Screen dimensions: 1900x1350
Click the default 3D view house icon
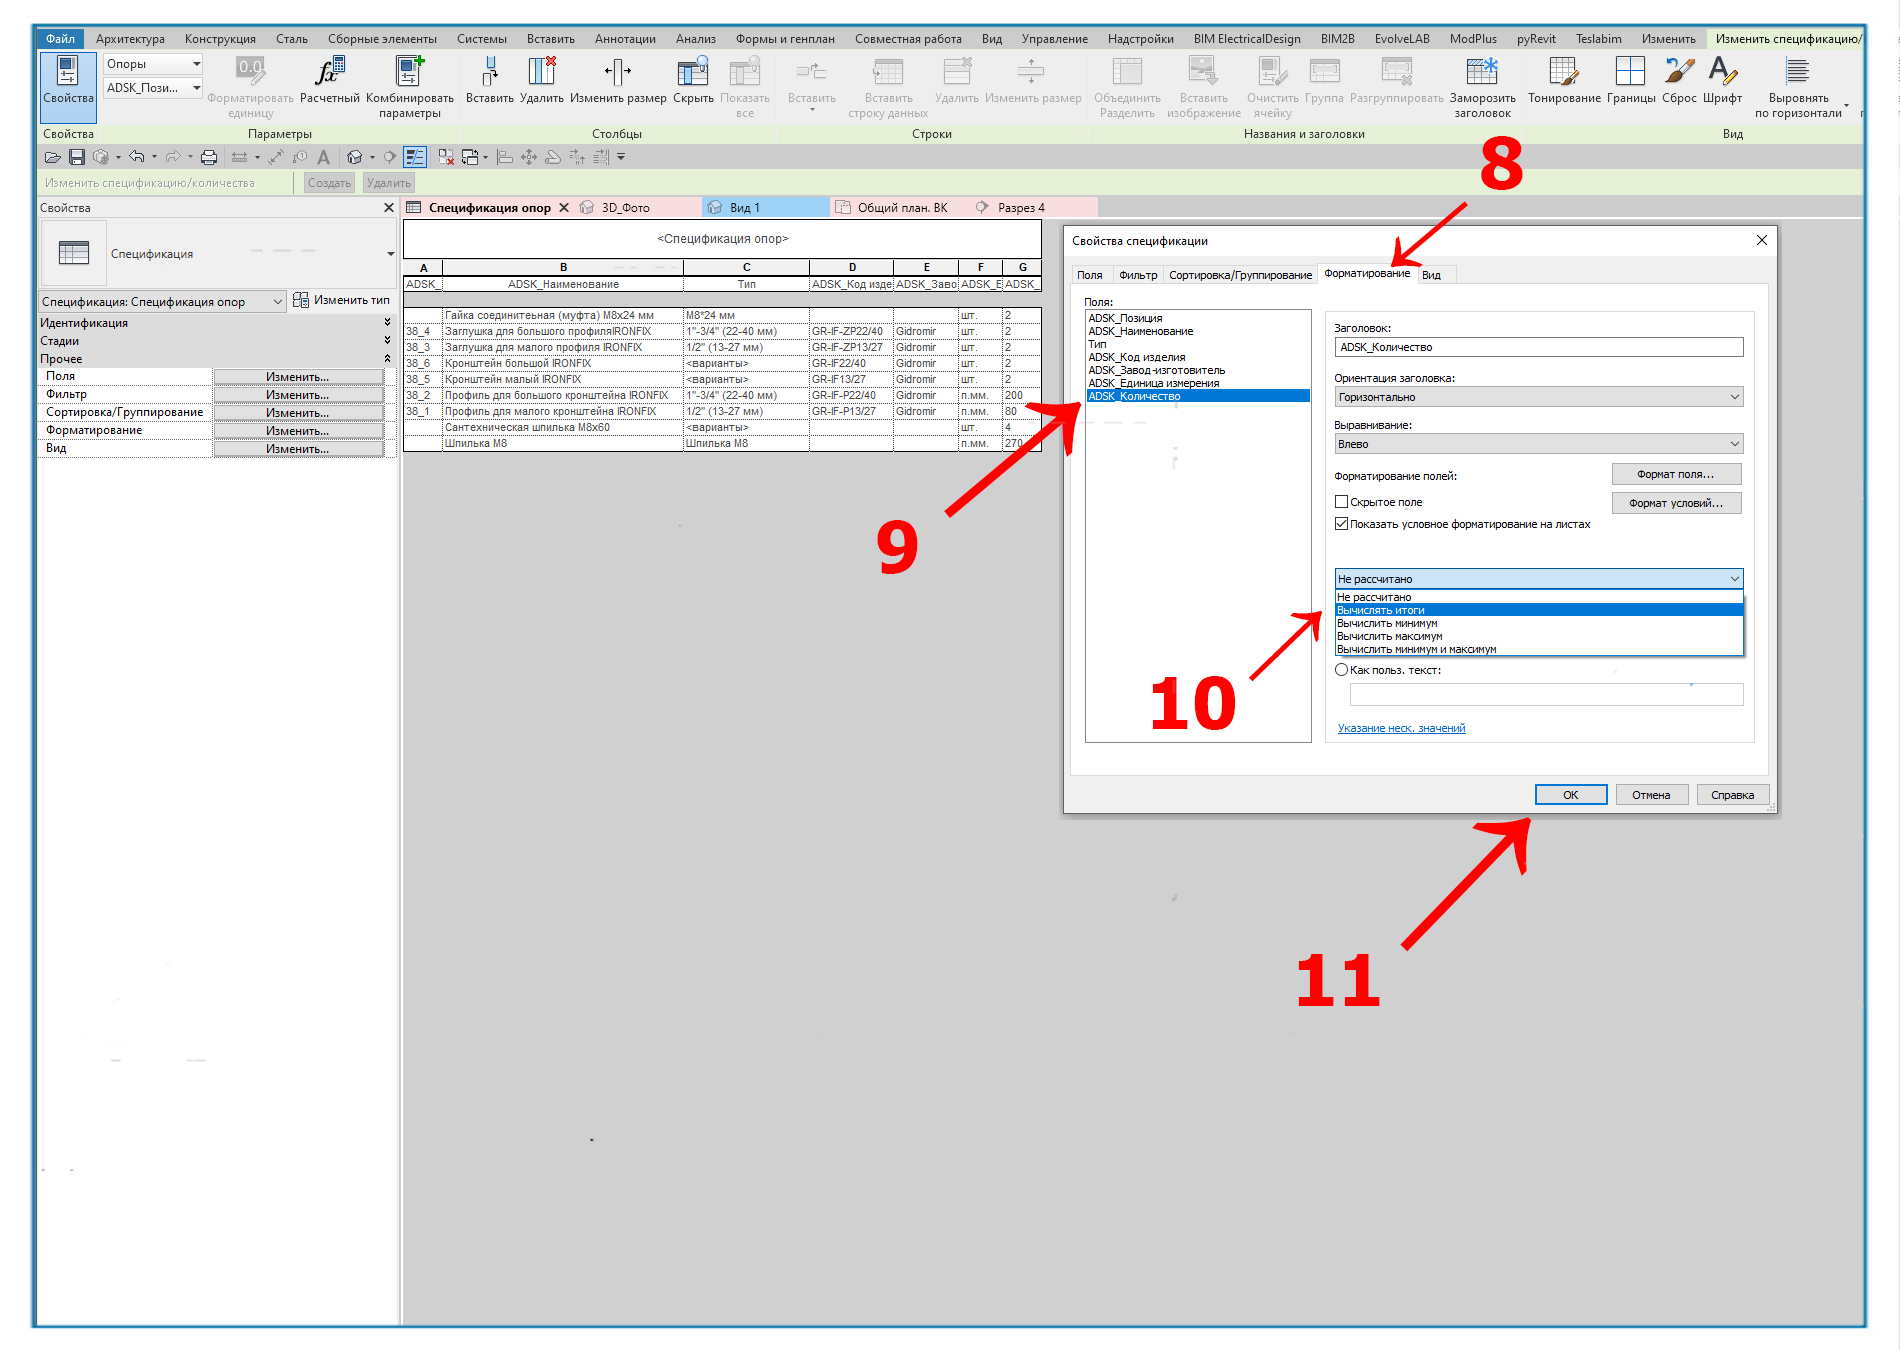click(354, 157)
